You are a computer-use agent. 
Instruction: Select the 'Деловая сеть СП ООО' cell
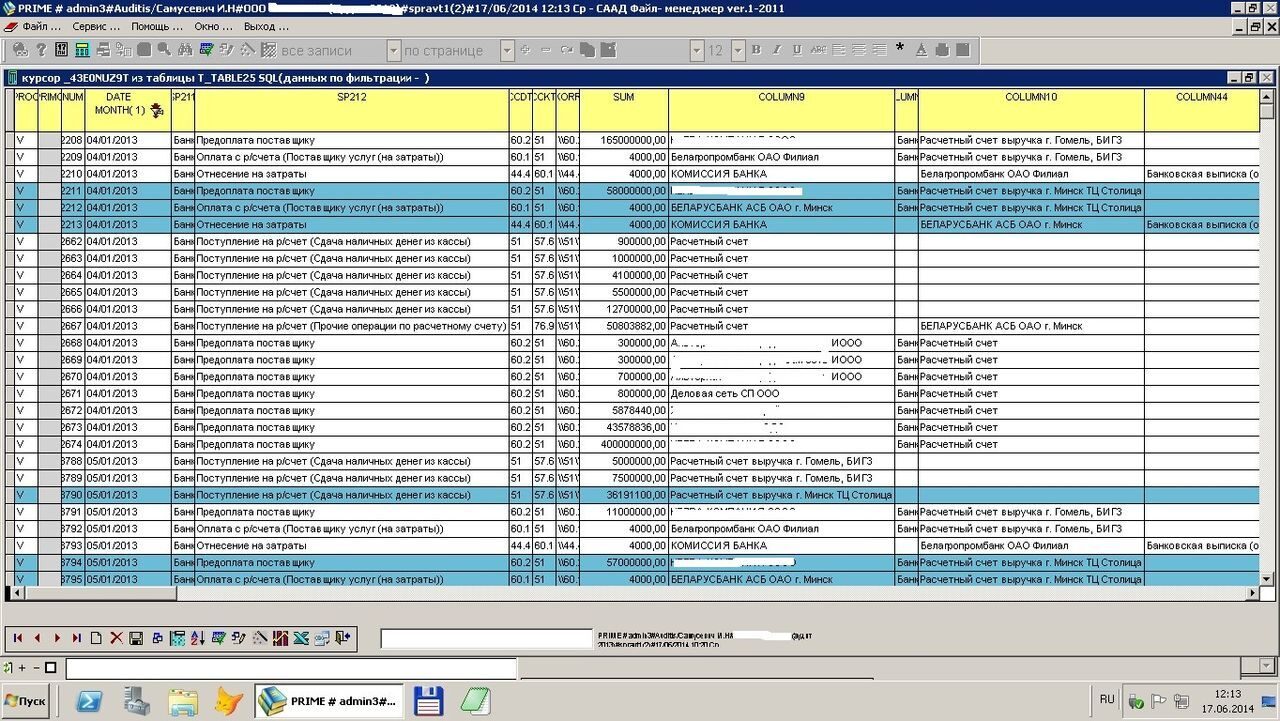coord(782,394)
